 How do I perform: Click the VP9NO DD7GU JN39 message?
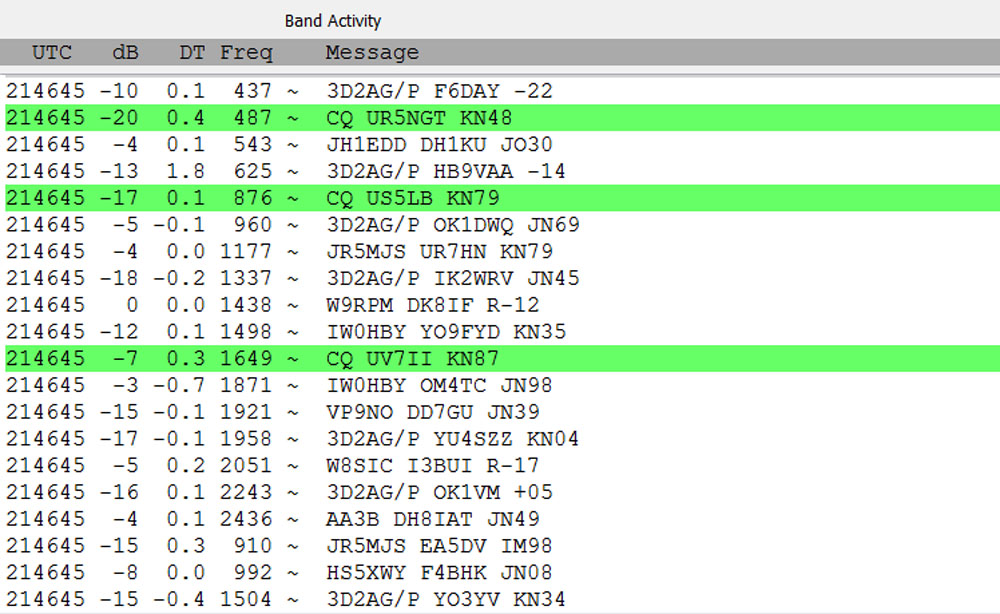pyautogui.click(x=432, y=412)
